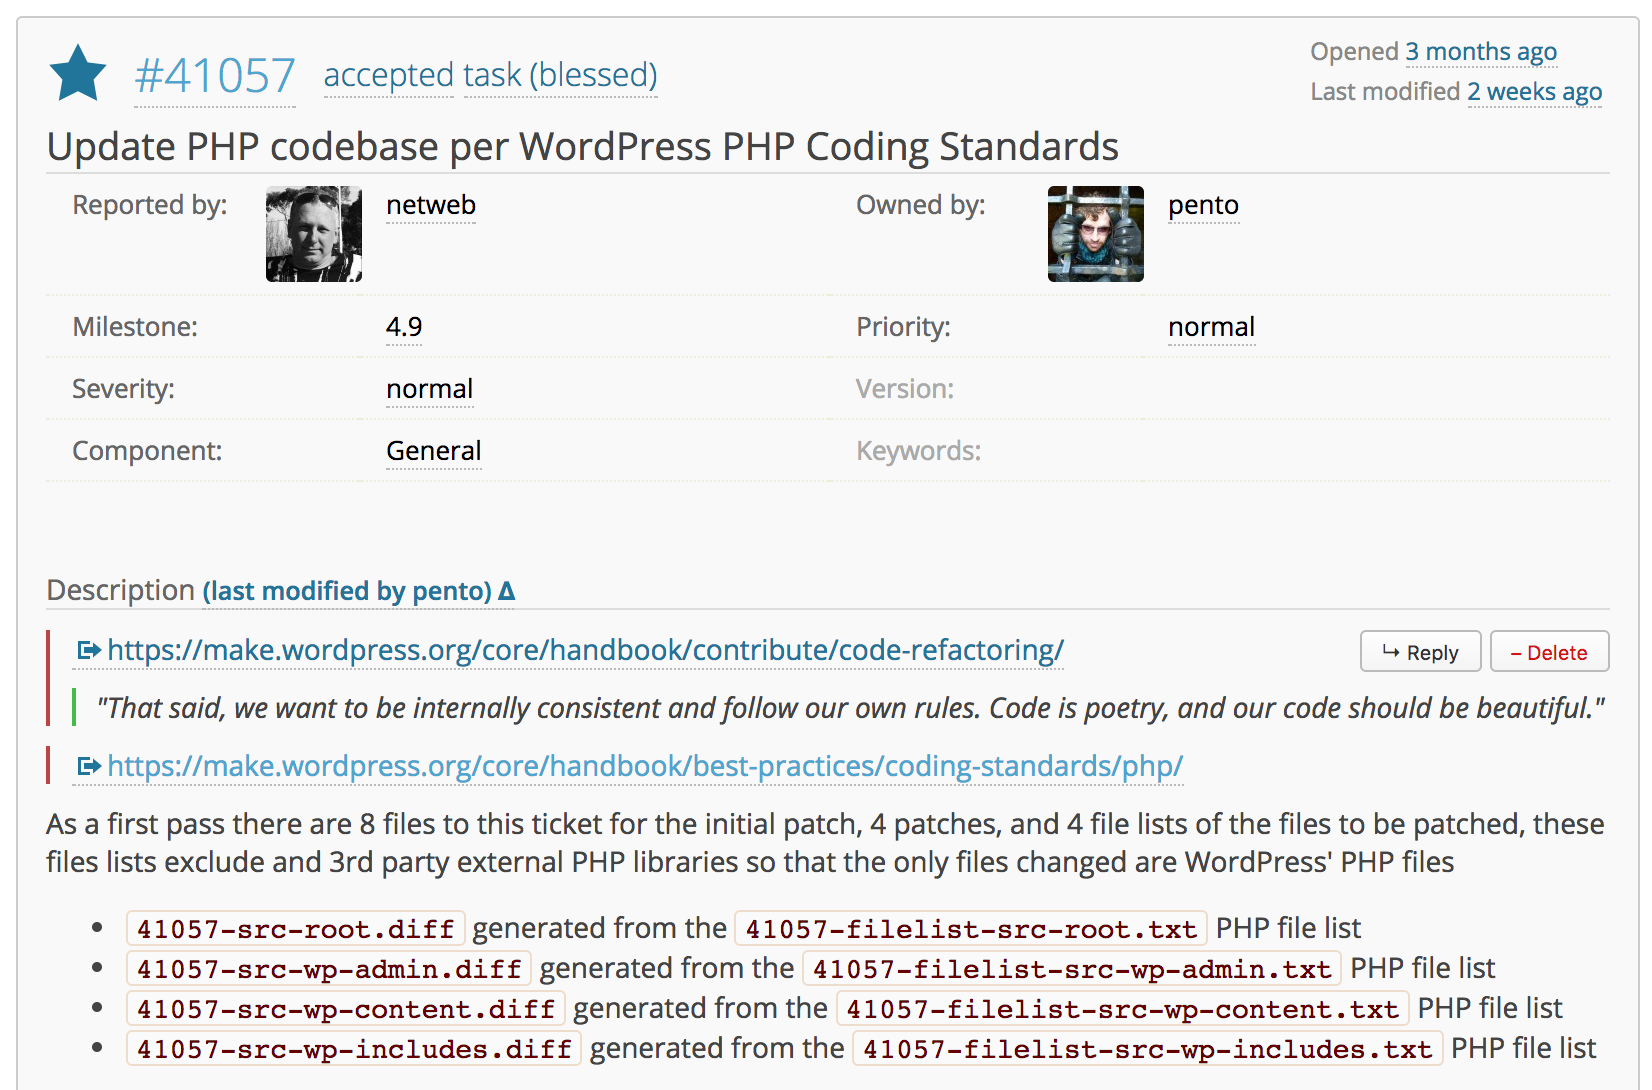
Task: Open the code-refactoring handbook URL
Action: tap(585, 650)
